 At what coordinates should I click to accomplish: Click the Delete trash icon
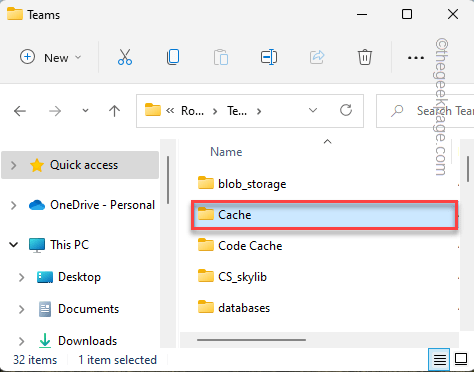[365, 57]
